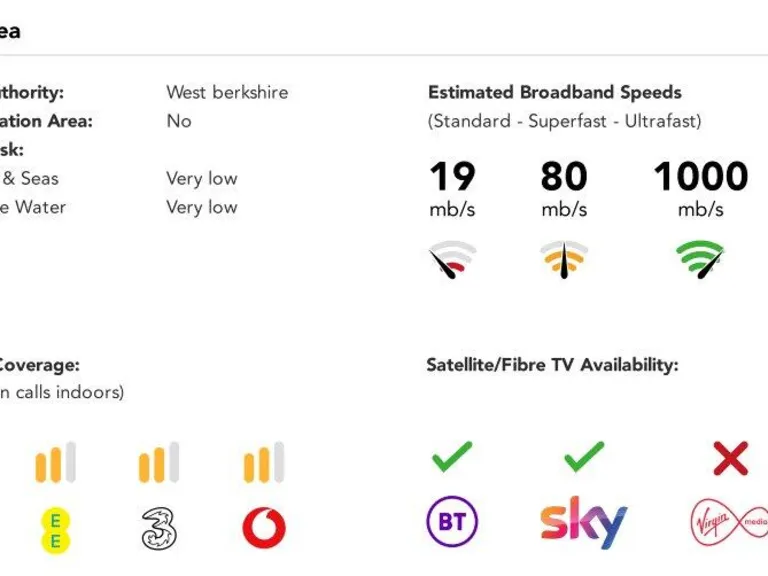
Task: Click the signal bars above EE
Action: tap(55, 463)
